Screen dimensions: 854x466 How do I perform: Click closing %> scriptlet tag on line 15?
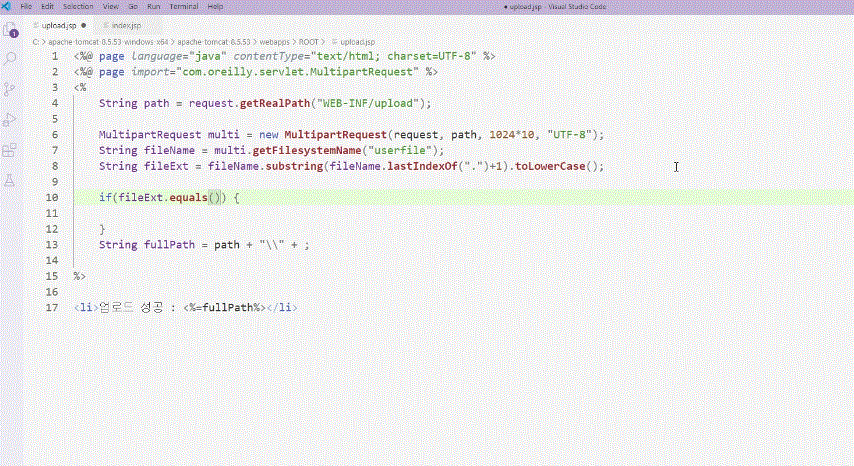(x=80, y=277)
